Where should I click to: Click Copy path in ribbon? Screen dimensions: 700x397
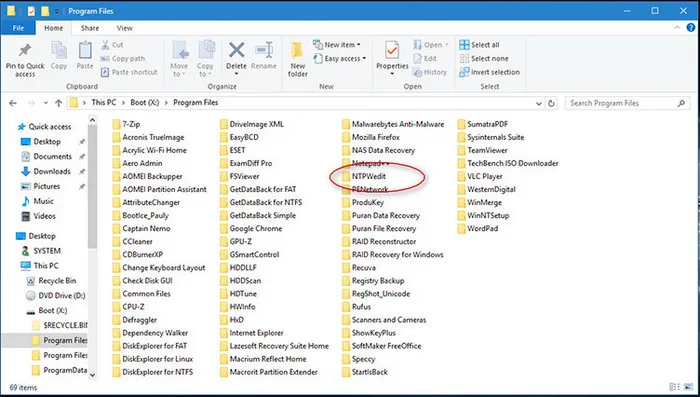pos(123,59)
